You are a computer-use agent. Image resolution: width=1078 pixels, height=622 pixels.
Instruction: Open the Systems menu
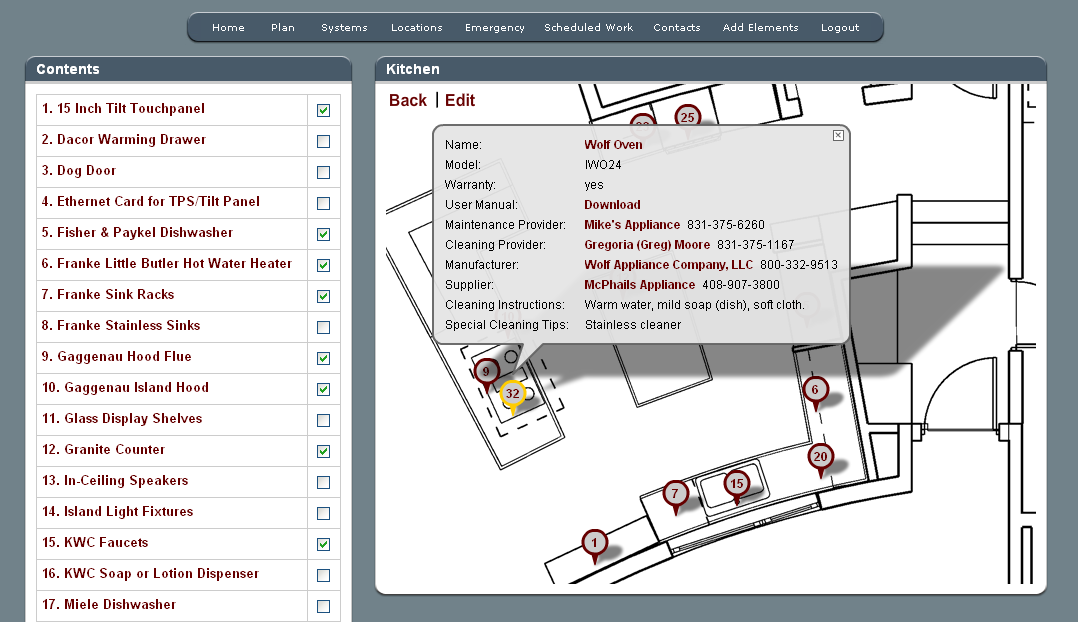pos(344,28)
